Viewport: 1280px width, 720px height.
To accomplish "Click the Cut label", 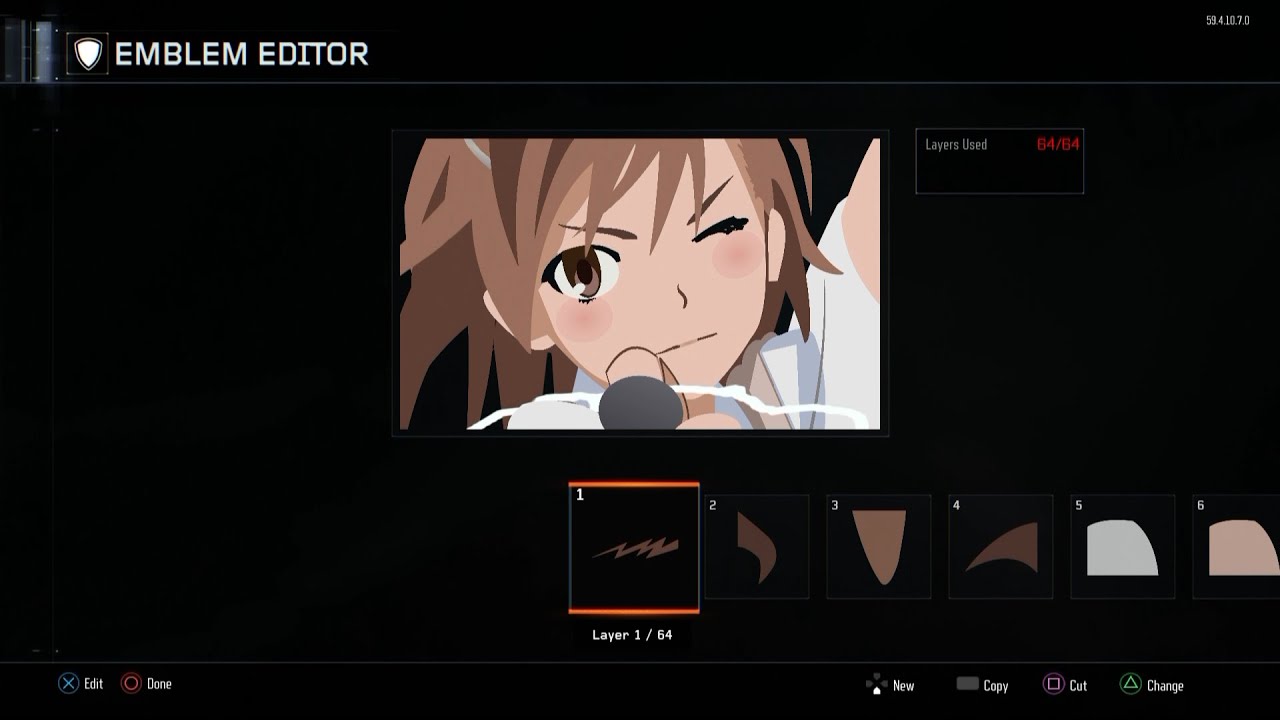I will click(1078, 686).
